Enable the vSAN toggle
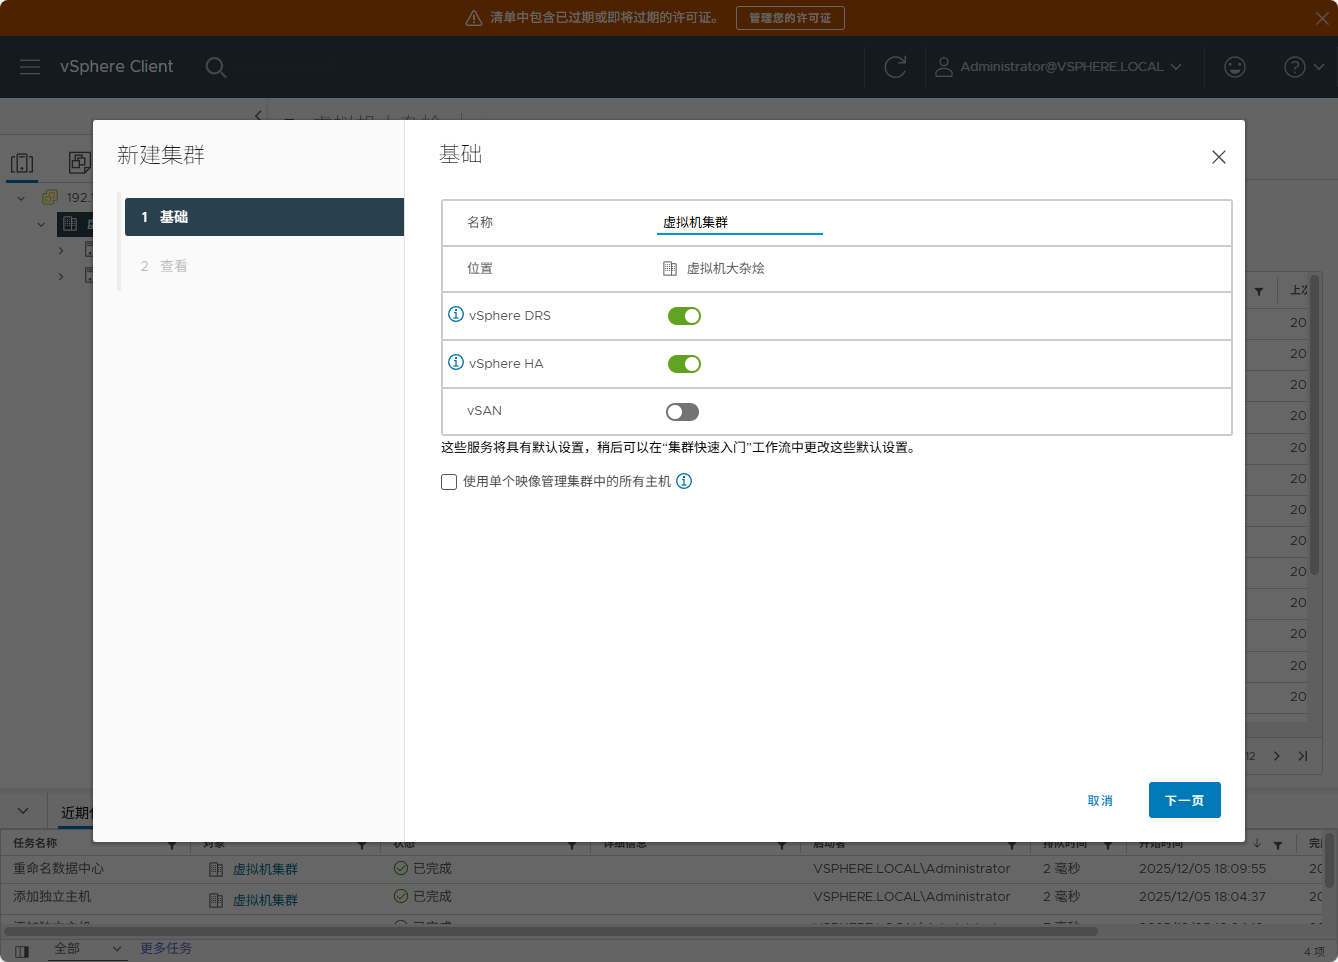Image resolution: width=1338 pixels, height=962 pixels. [683, 412]
